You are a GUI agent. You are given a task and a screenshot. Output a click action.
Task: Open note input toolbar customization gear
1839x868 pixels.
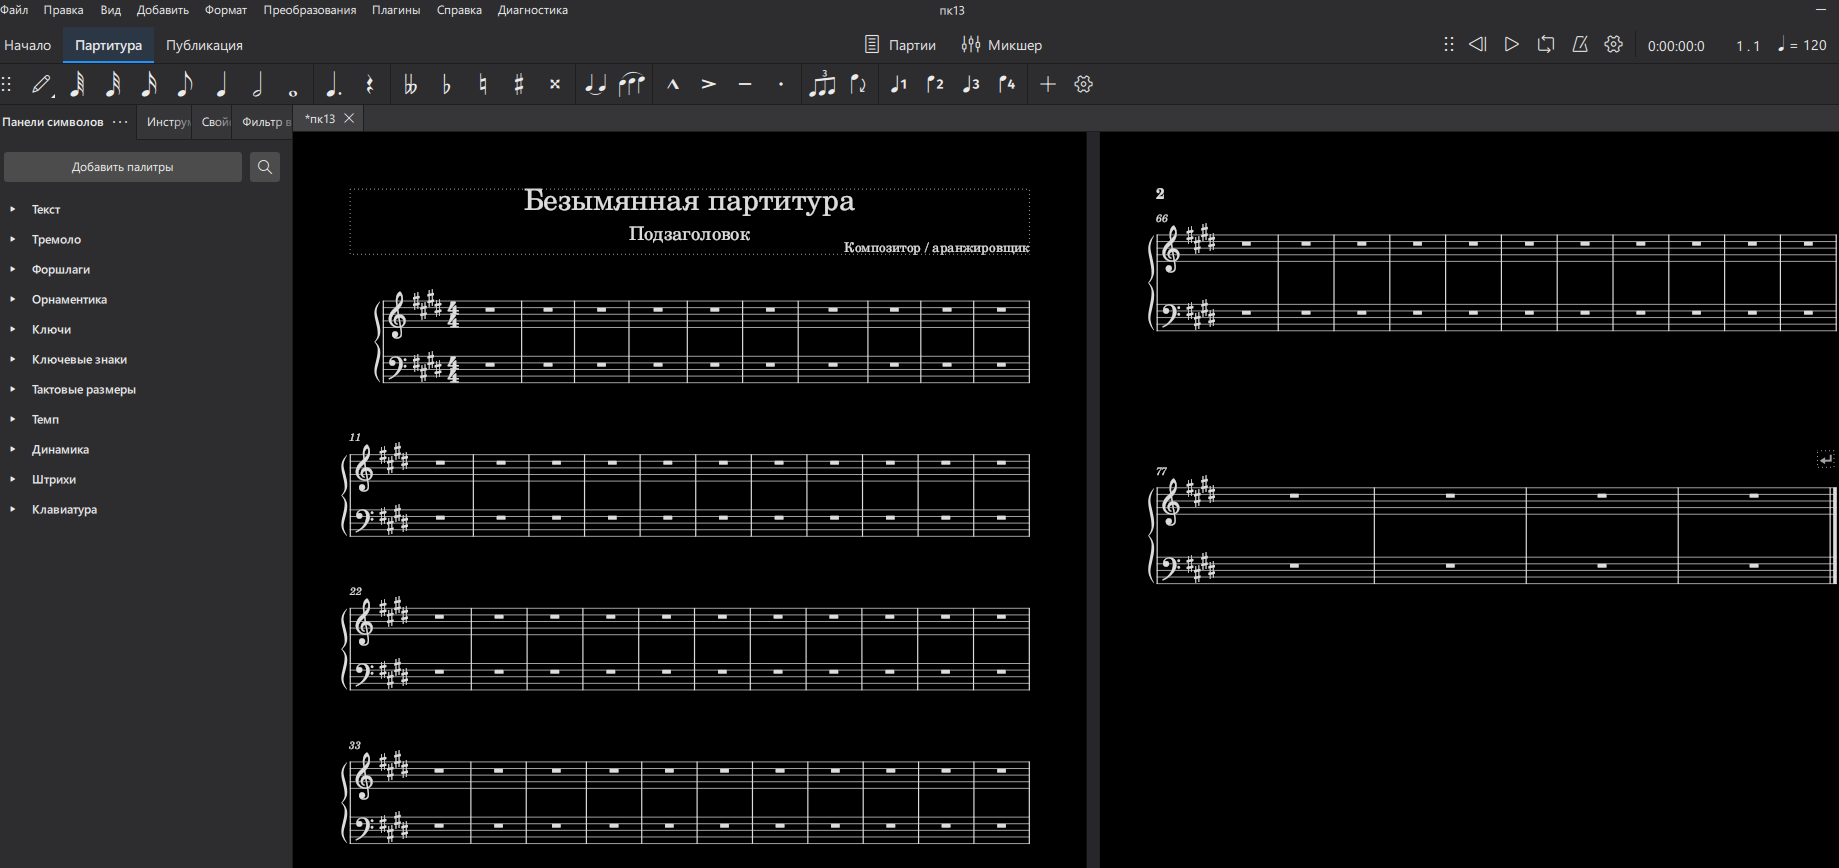pos(1084,85)
